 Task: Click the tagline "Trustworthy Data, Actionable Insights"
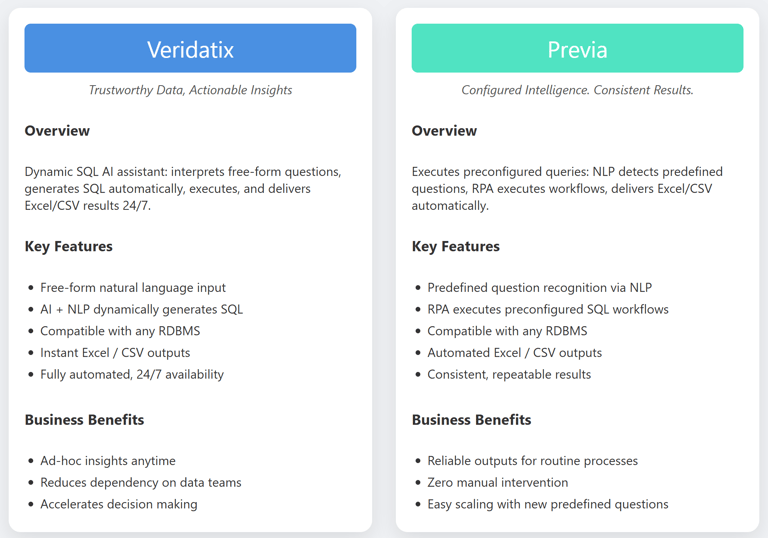tap(190, 90)
